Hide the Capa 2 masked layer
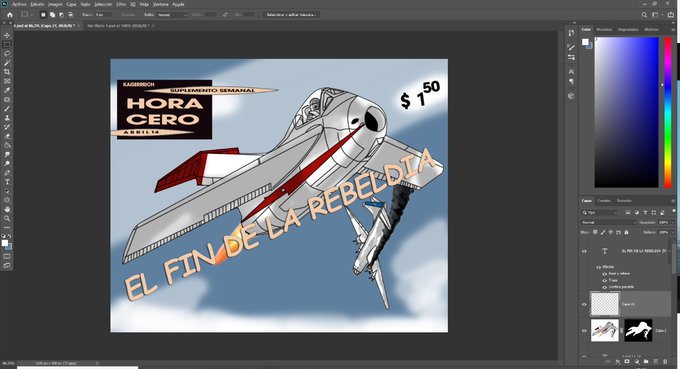This screenshot has height=369, width=680. coord(584,331)
